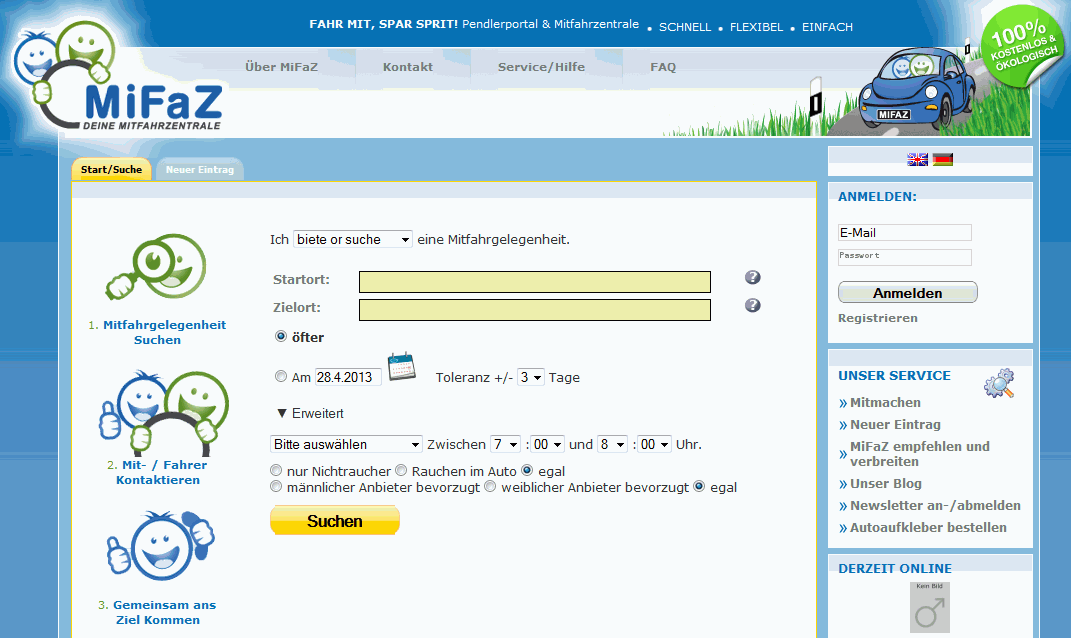Screen dimensions: 1071x638
Task: Open the Toleranz days dropdown
Action: point(530,378)
